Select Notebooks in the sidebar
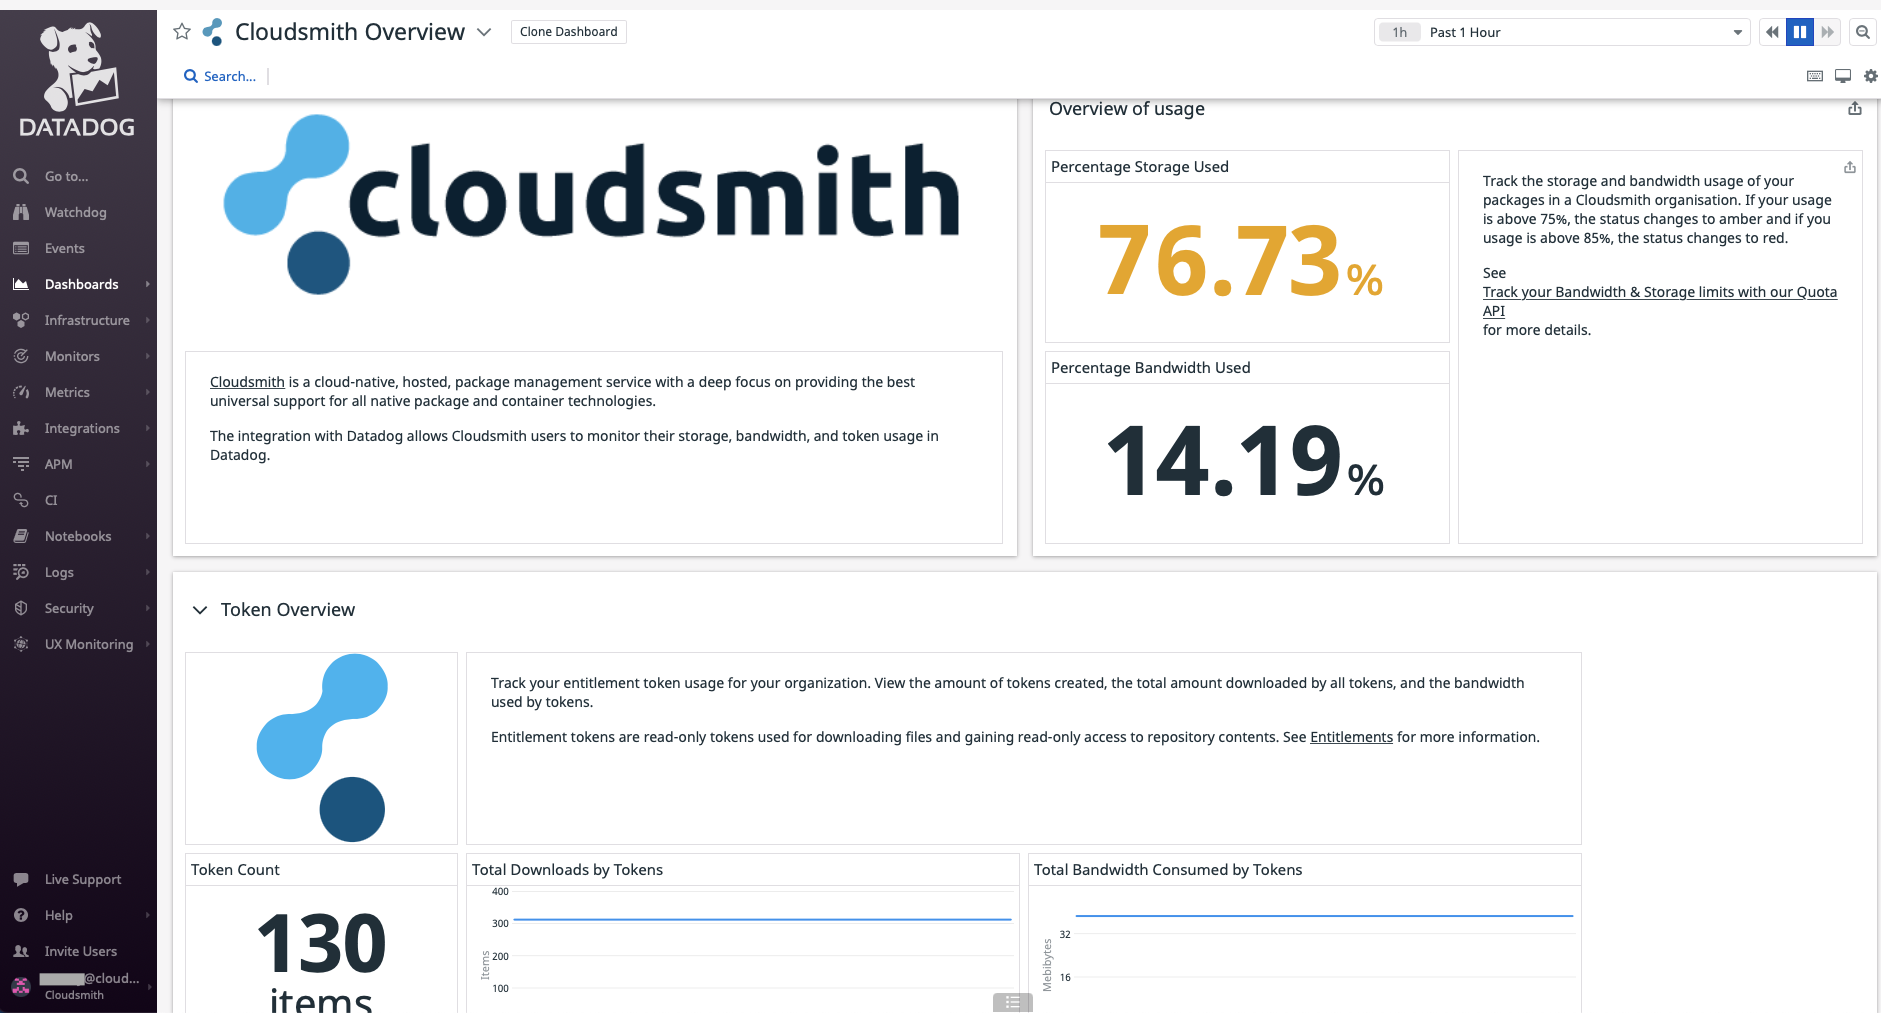This screenshot has width=1881, height=1013. (x=78, y=536)
